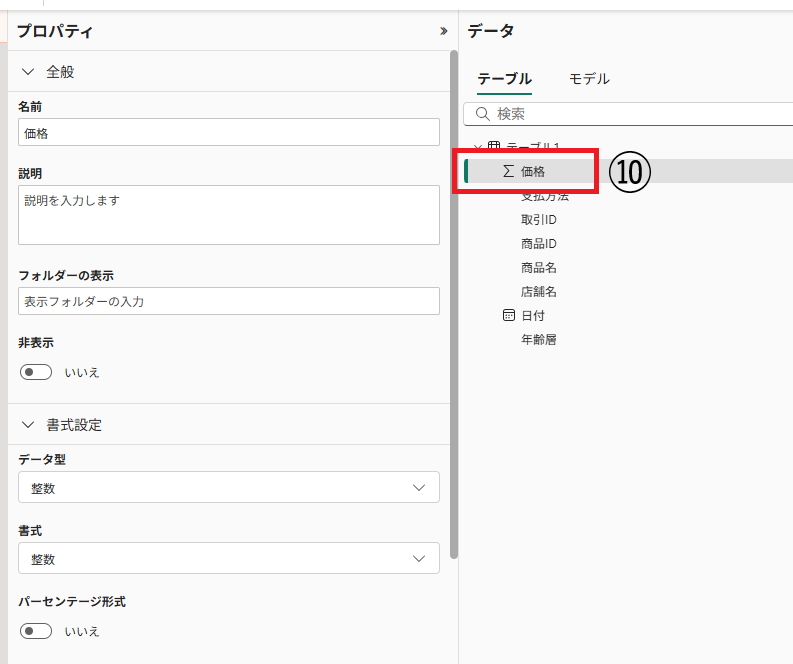Collapse the テーブル1 tree node
Screen dimensions: 793x664
(x=477, y=147)
